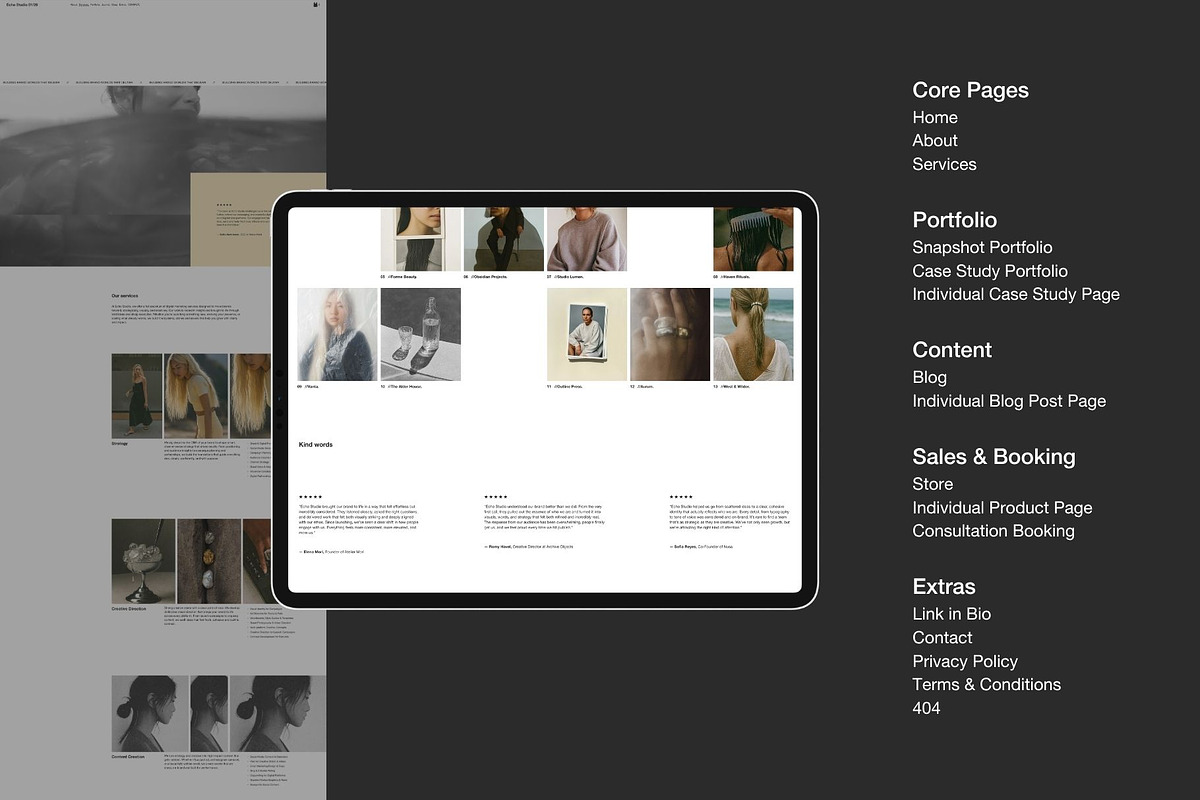Open the Forme Beauty portfolio thumbnail
The width and height of the screenshot is (1200, 800).
pyautogui.click(x=420, y=239)
